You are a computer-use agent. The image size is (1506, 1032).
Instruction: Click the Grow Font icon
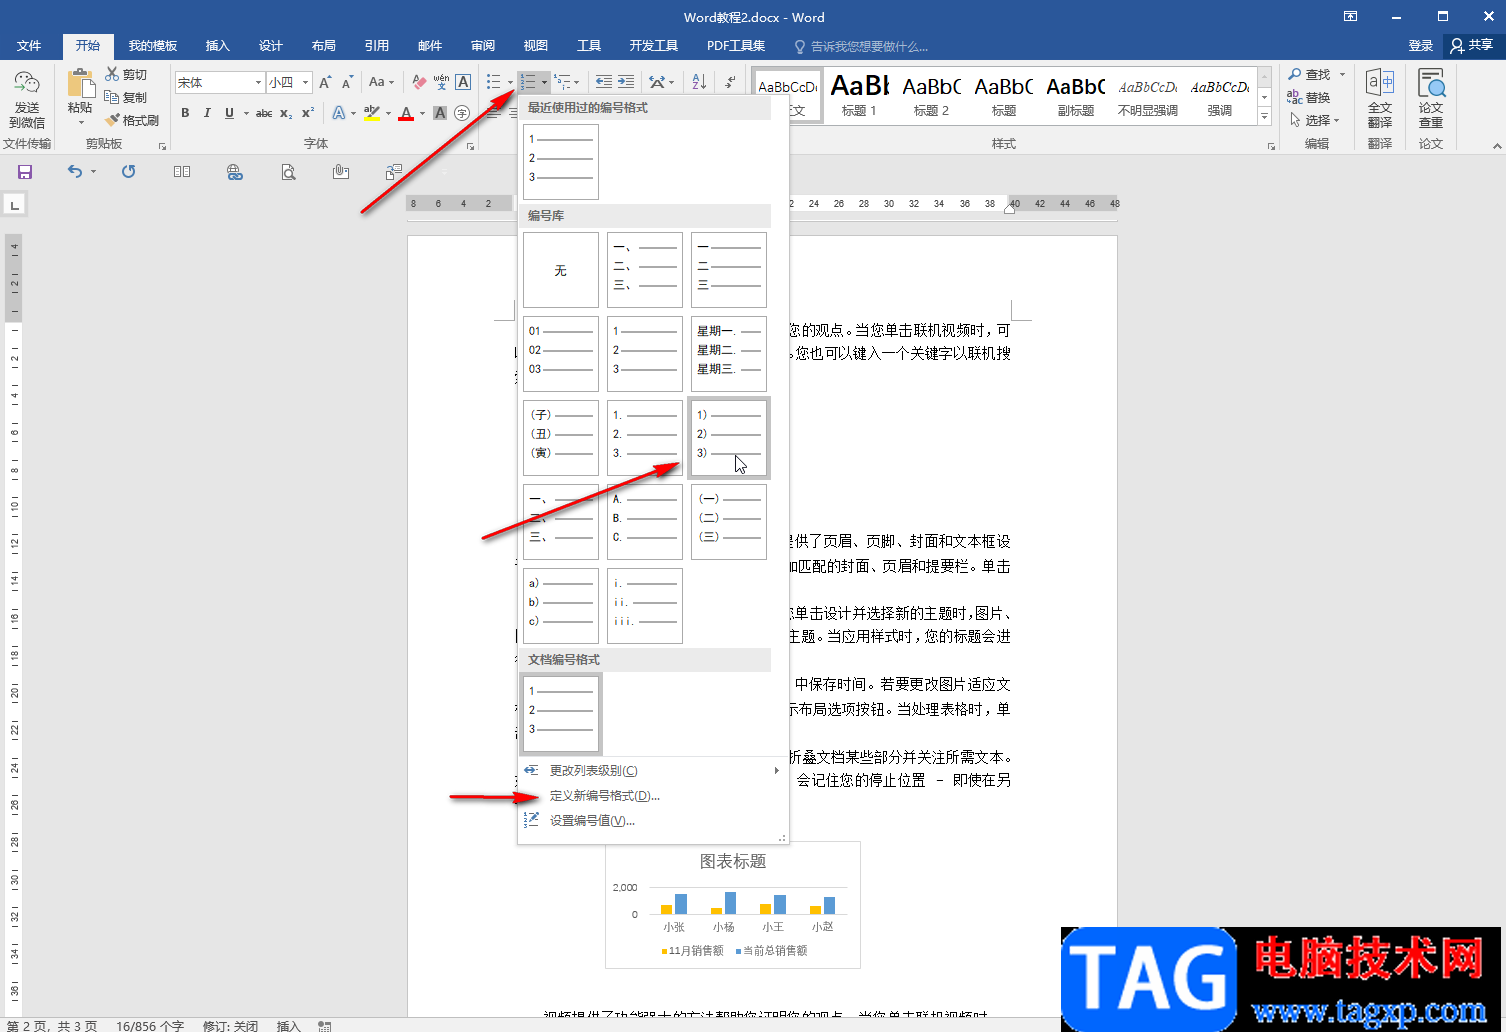[325, 82]
